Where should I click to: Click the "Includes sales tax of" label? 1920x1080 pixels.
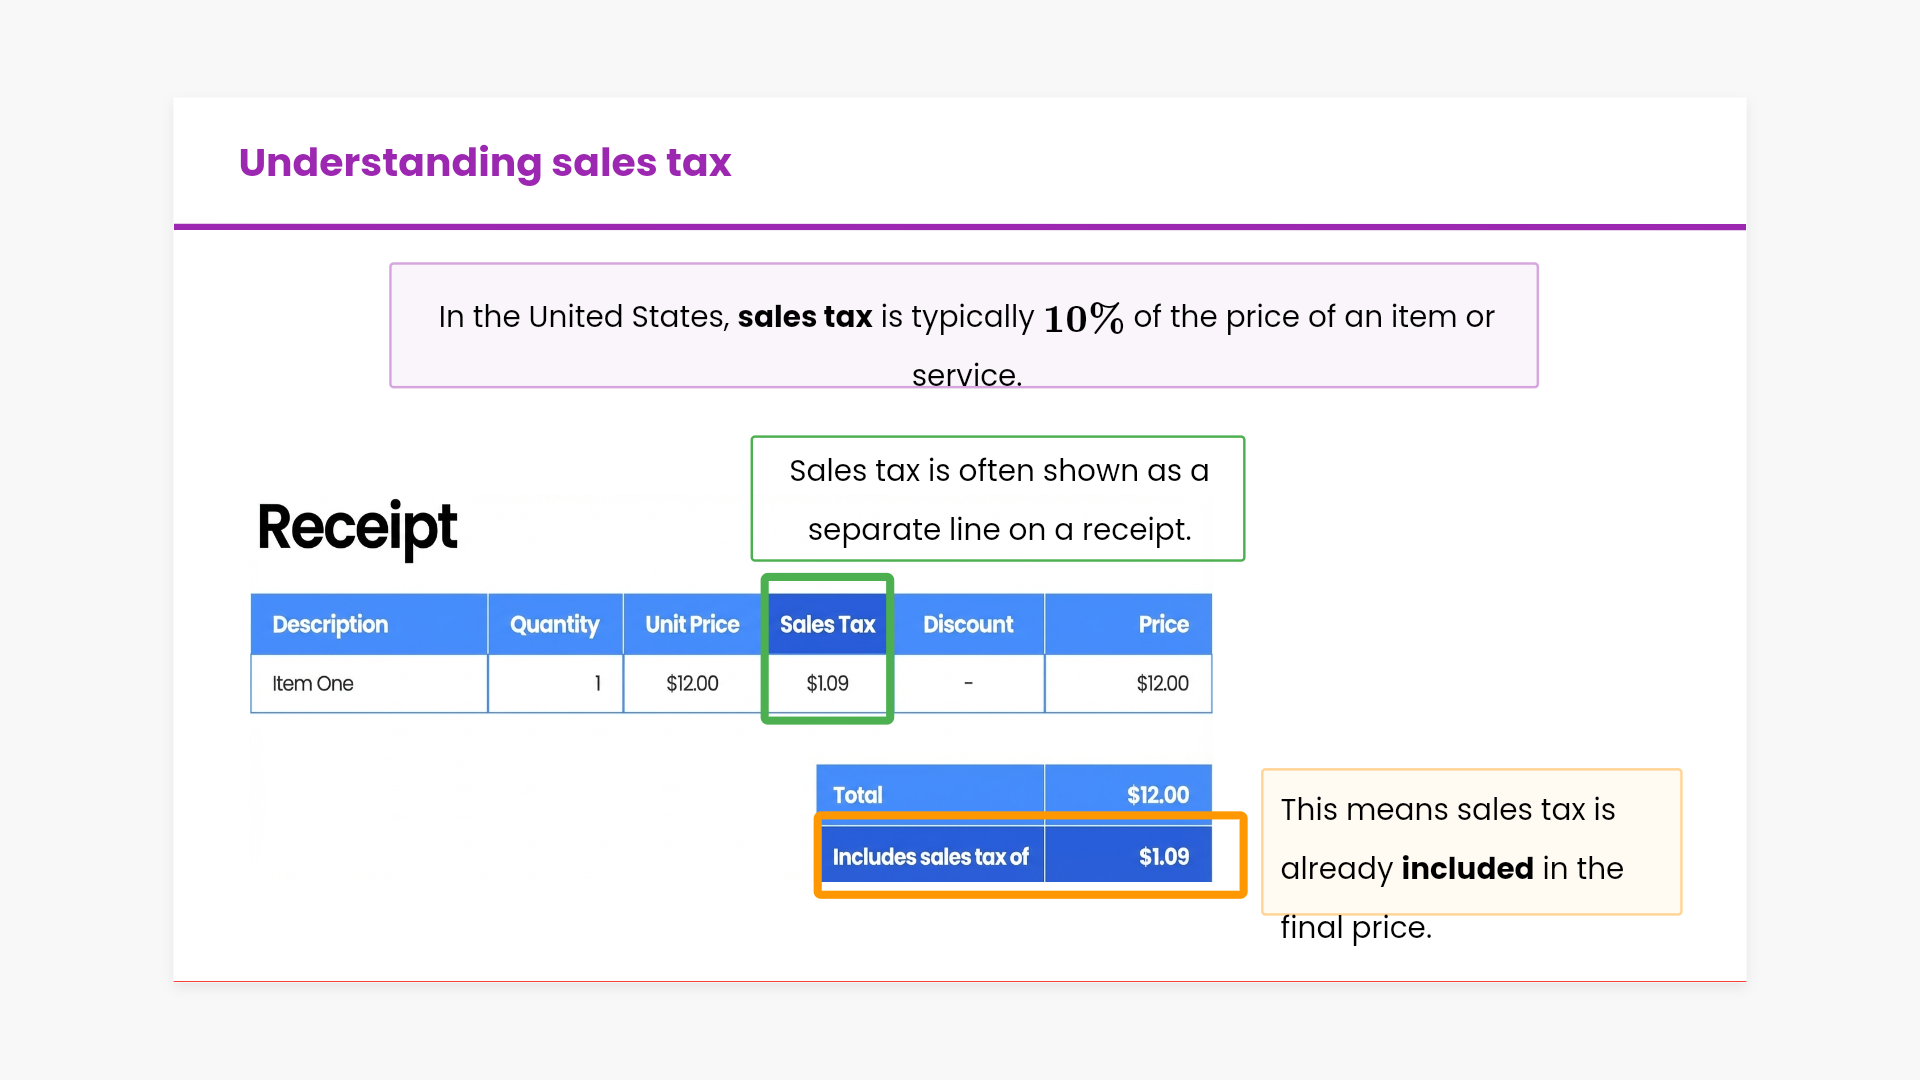930,858
